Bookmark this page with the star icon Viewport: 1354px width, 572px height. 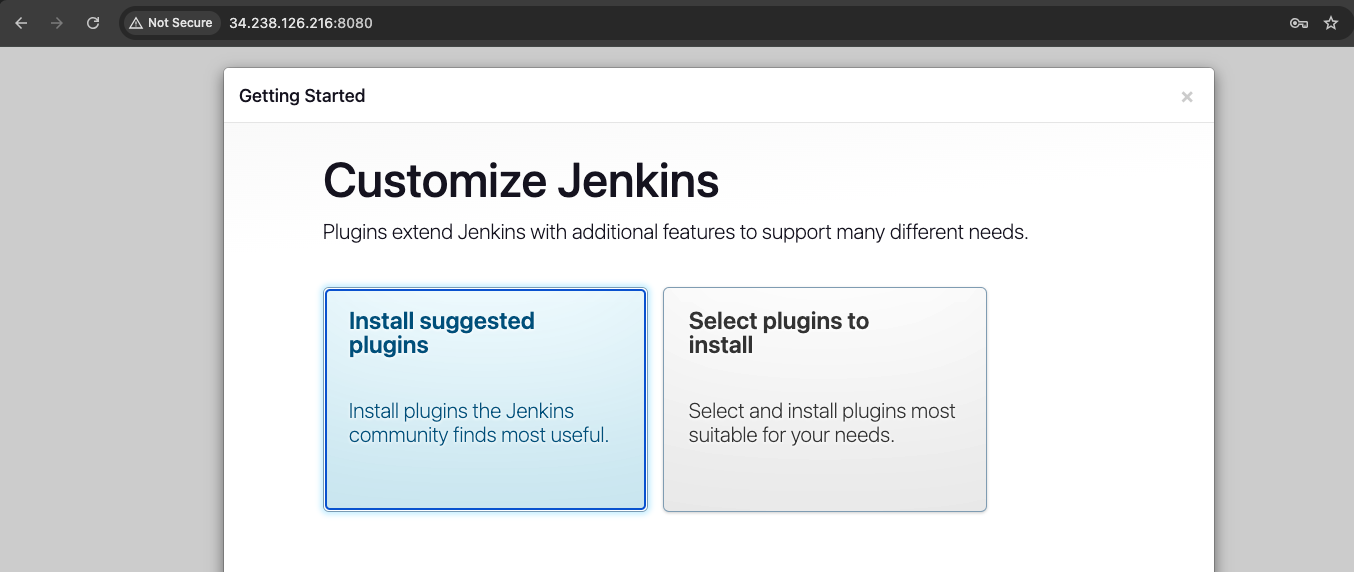click(x=1331, y=23)
